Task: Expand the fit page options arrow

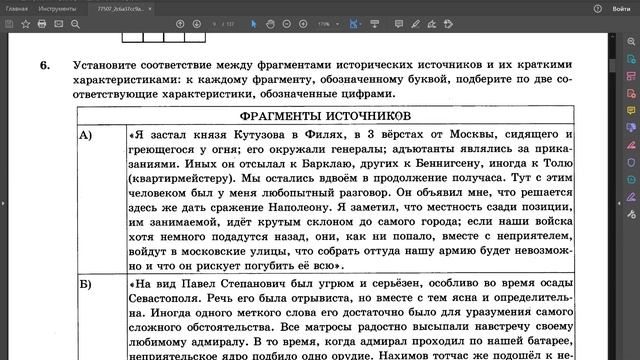Action: tap(361, 24)
